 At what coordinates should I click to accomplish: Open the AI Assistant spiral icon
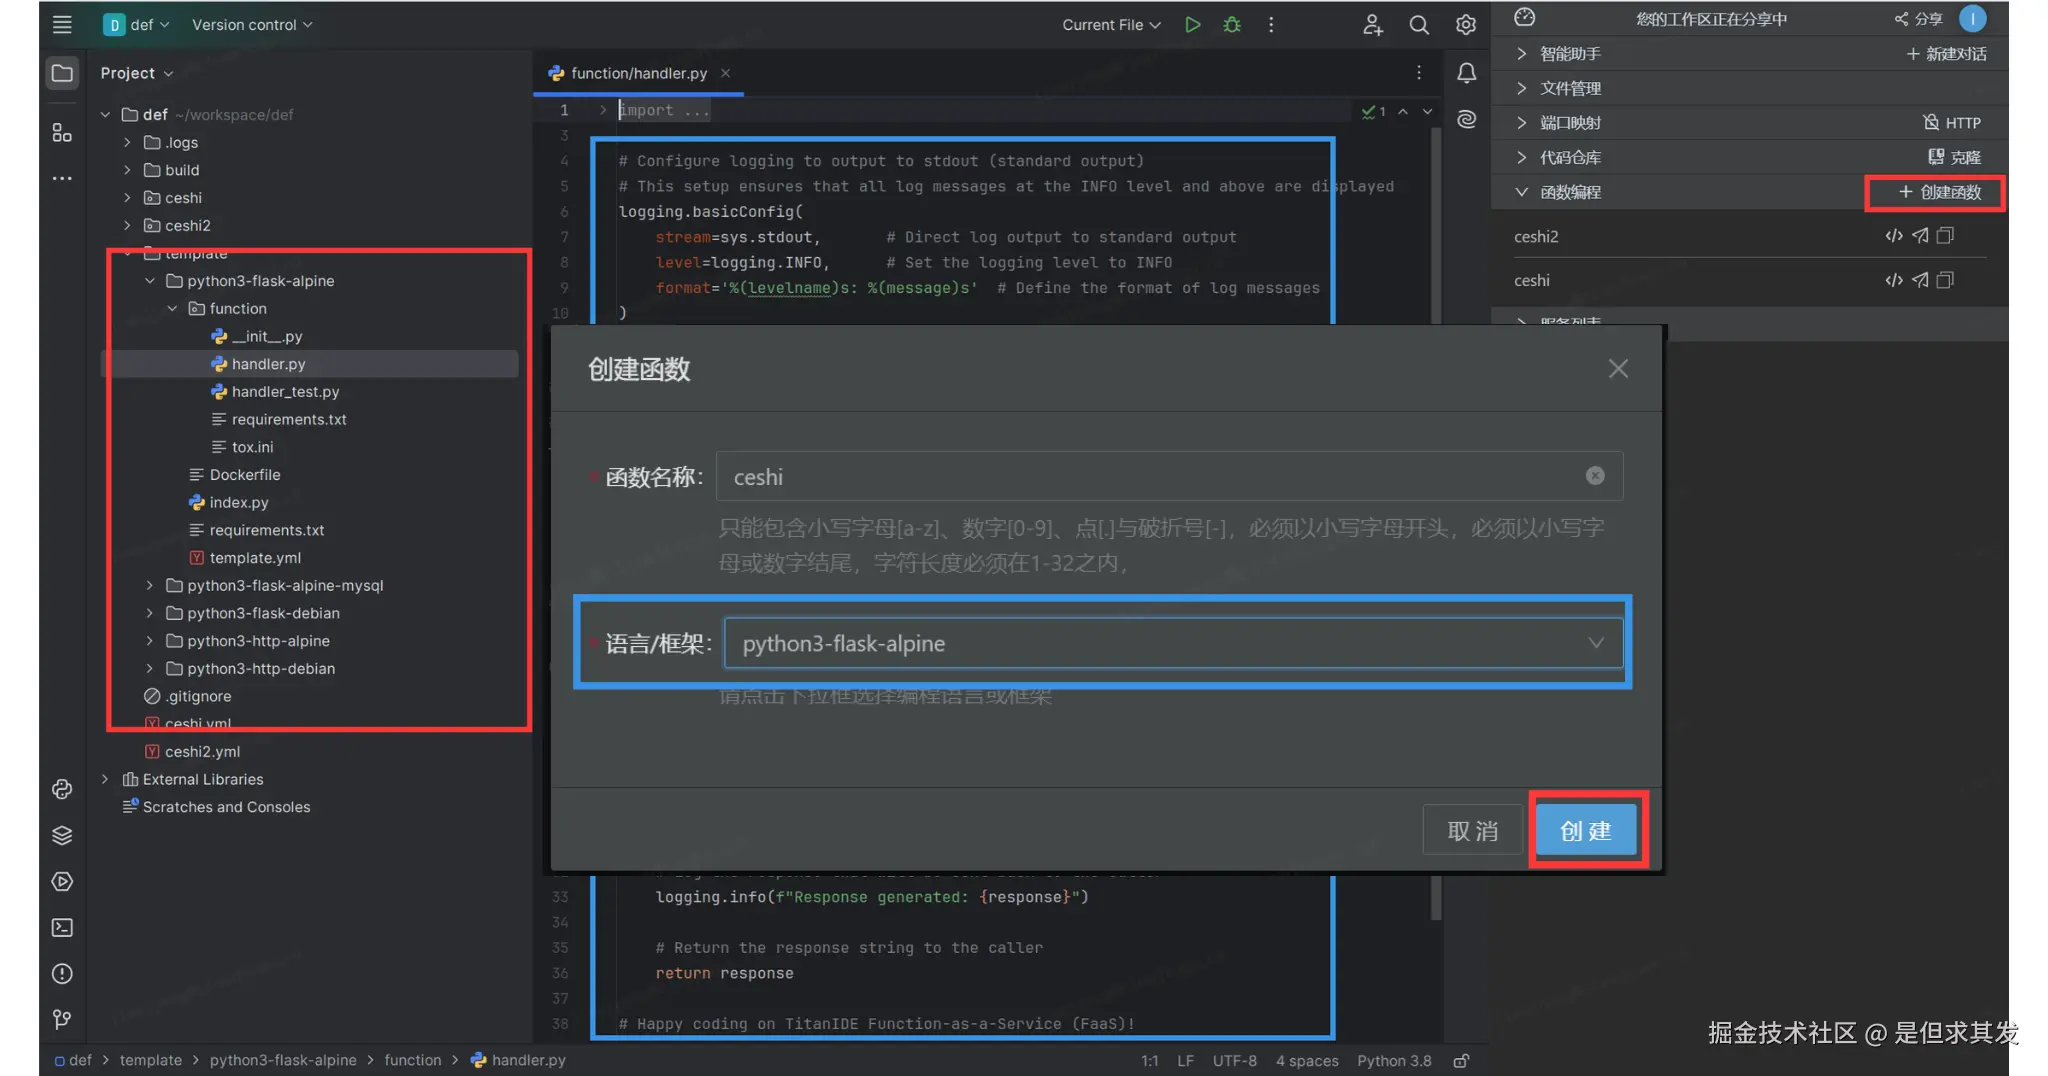tap(1466, 119)
